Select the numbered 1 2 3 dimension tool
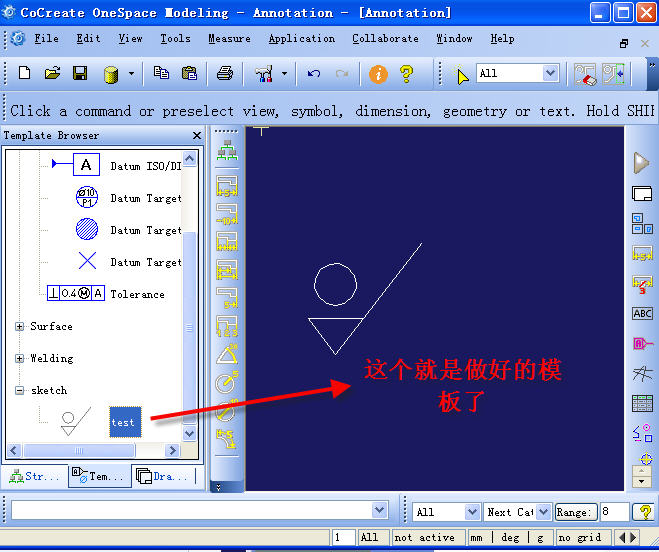The image size is (659, 552). pyautogui.click(x=227, y=326)
